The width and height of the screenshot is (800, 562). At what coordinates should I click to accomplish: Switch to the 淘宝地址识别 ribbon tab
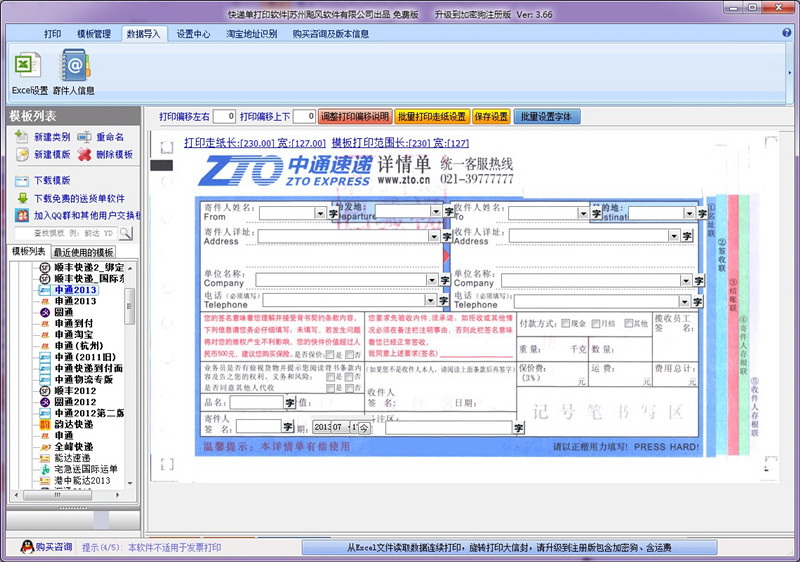[x=252, y=34]
